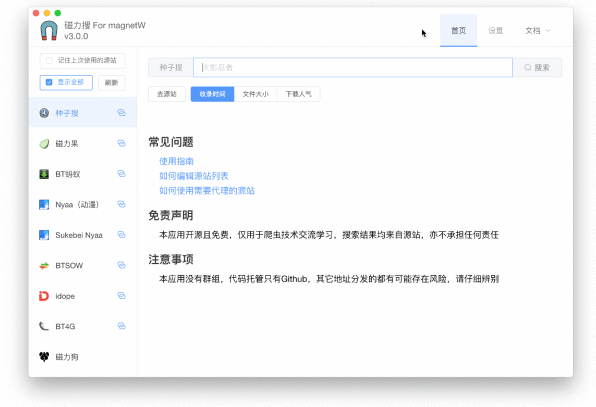The width and height of the screenshot is (596, 407).
Task: Sort results by 文件大小
Action: pos(255,94)
